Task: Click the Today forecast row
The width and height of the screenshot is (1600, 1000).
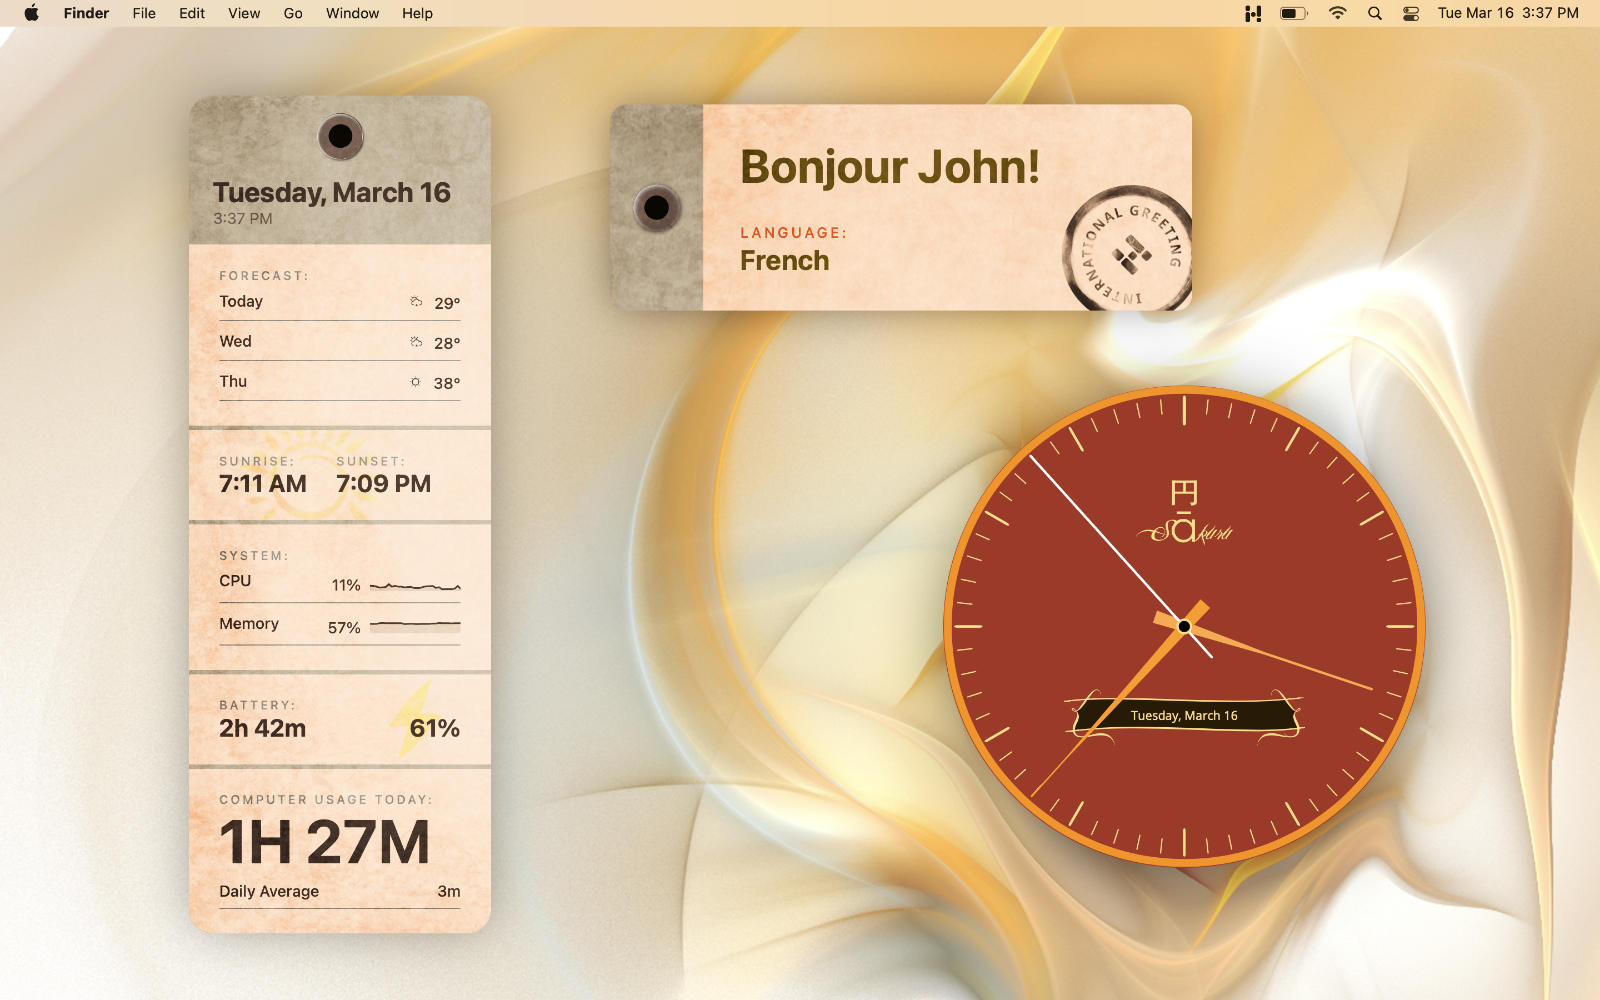Action: click(340, 302)
